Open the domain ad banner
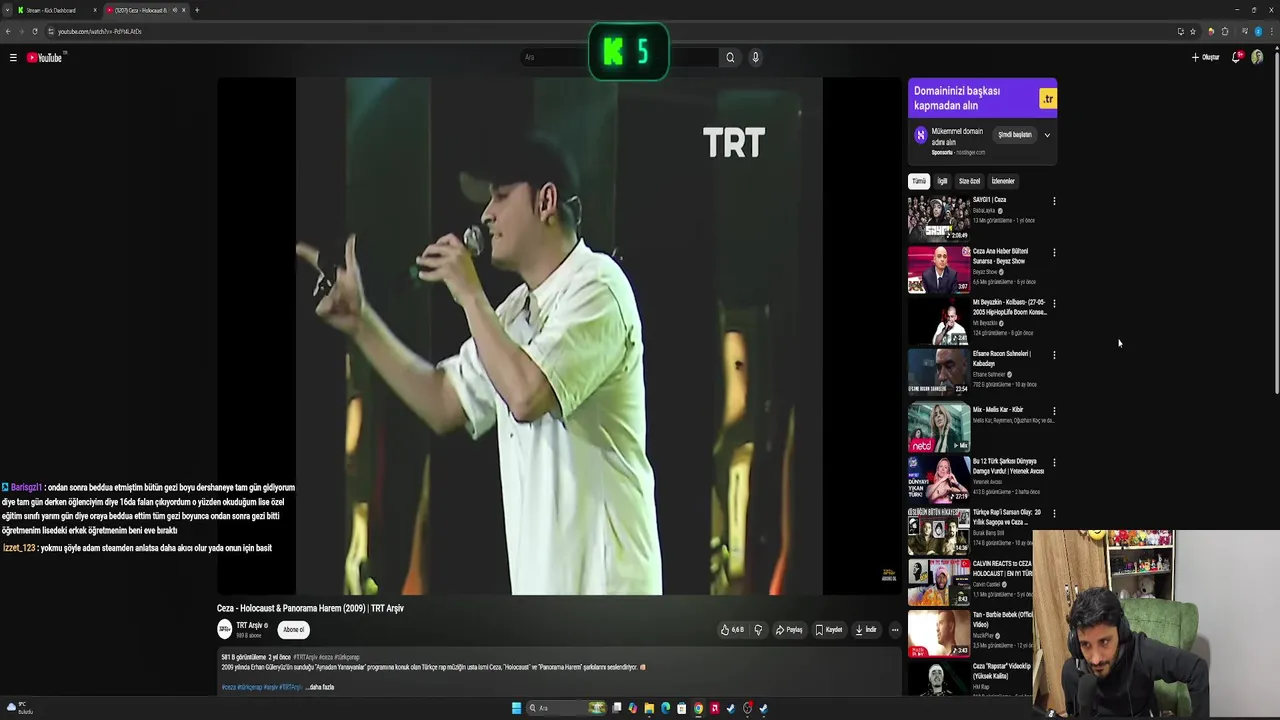This screenshot has height=720, width=1280. point(982,98)
